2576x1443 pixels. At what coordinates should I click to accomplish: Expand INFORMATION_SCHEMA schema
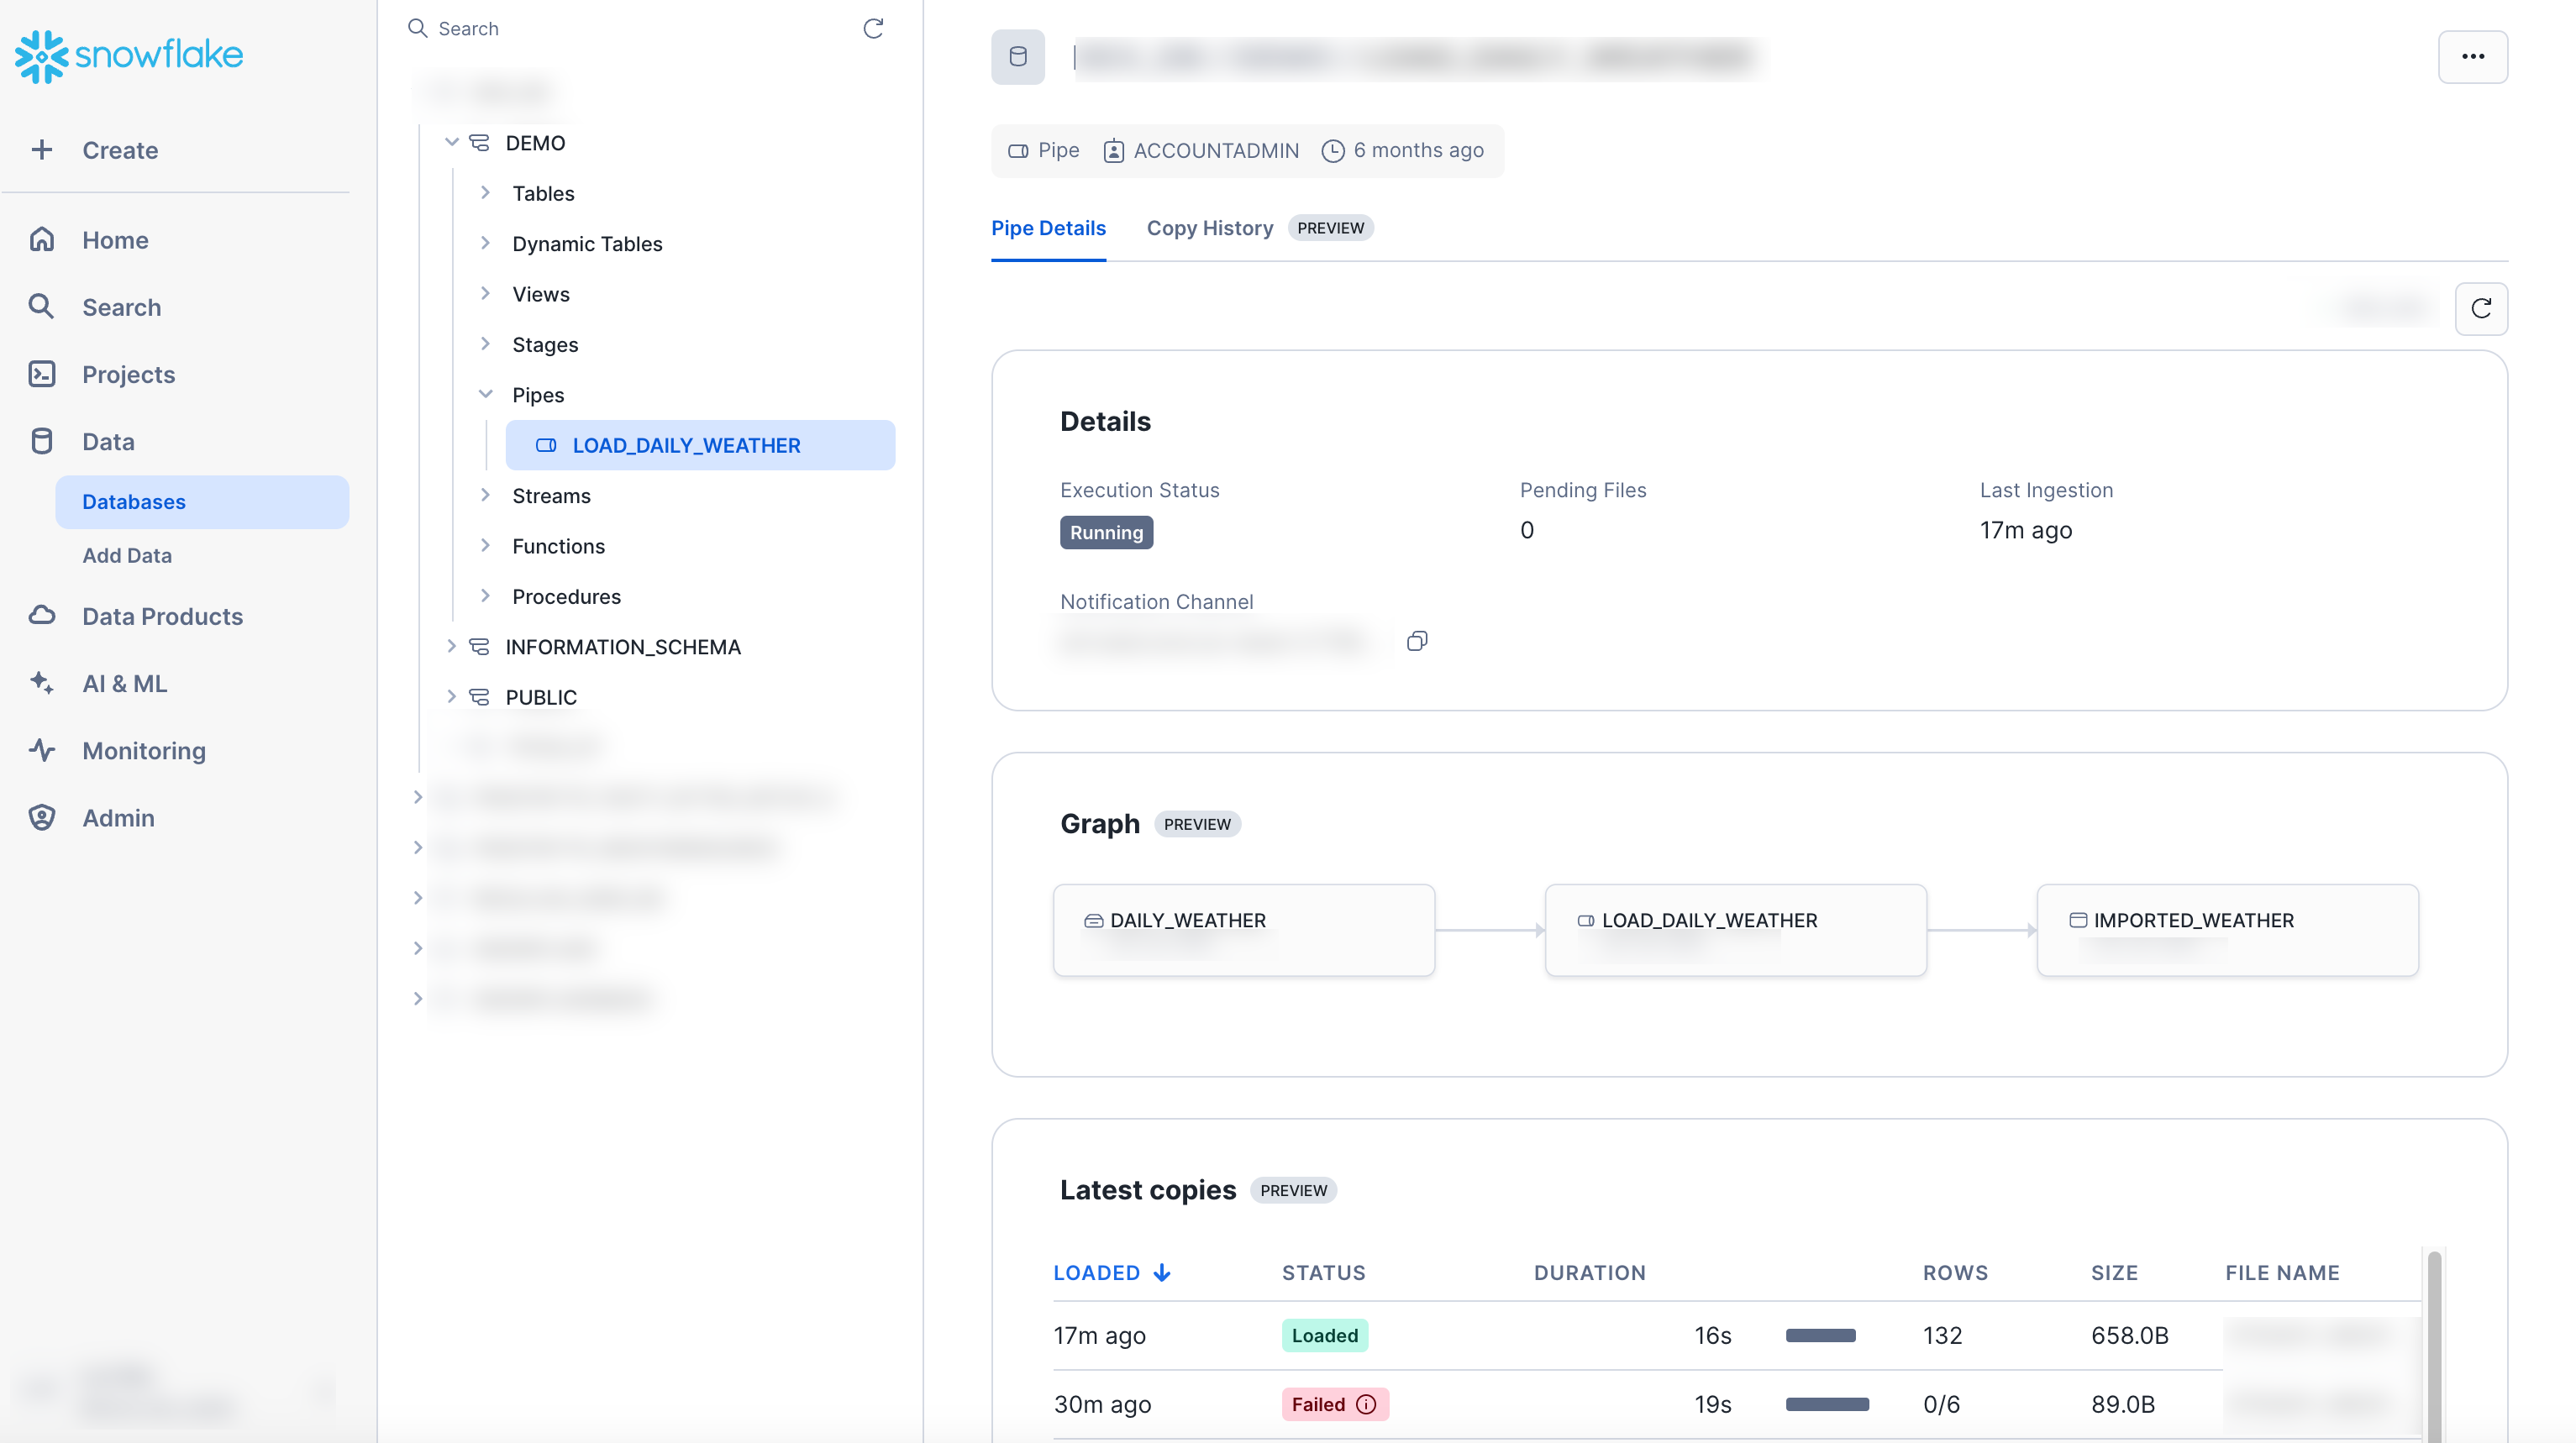[451, 646]
